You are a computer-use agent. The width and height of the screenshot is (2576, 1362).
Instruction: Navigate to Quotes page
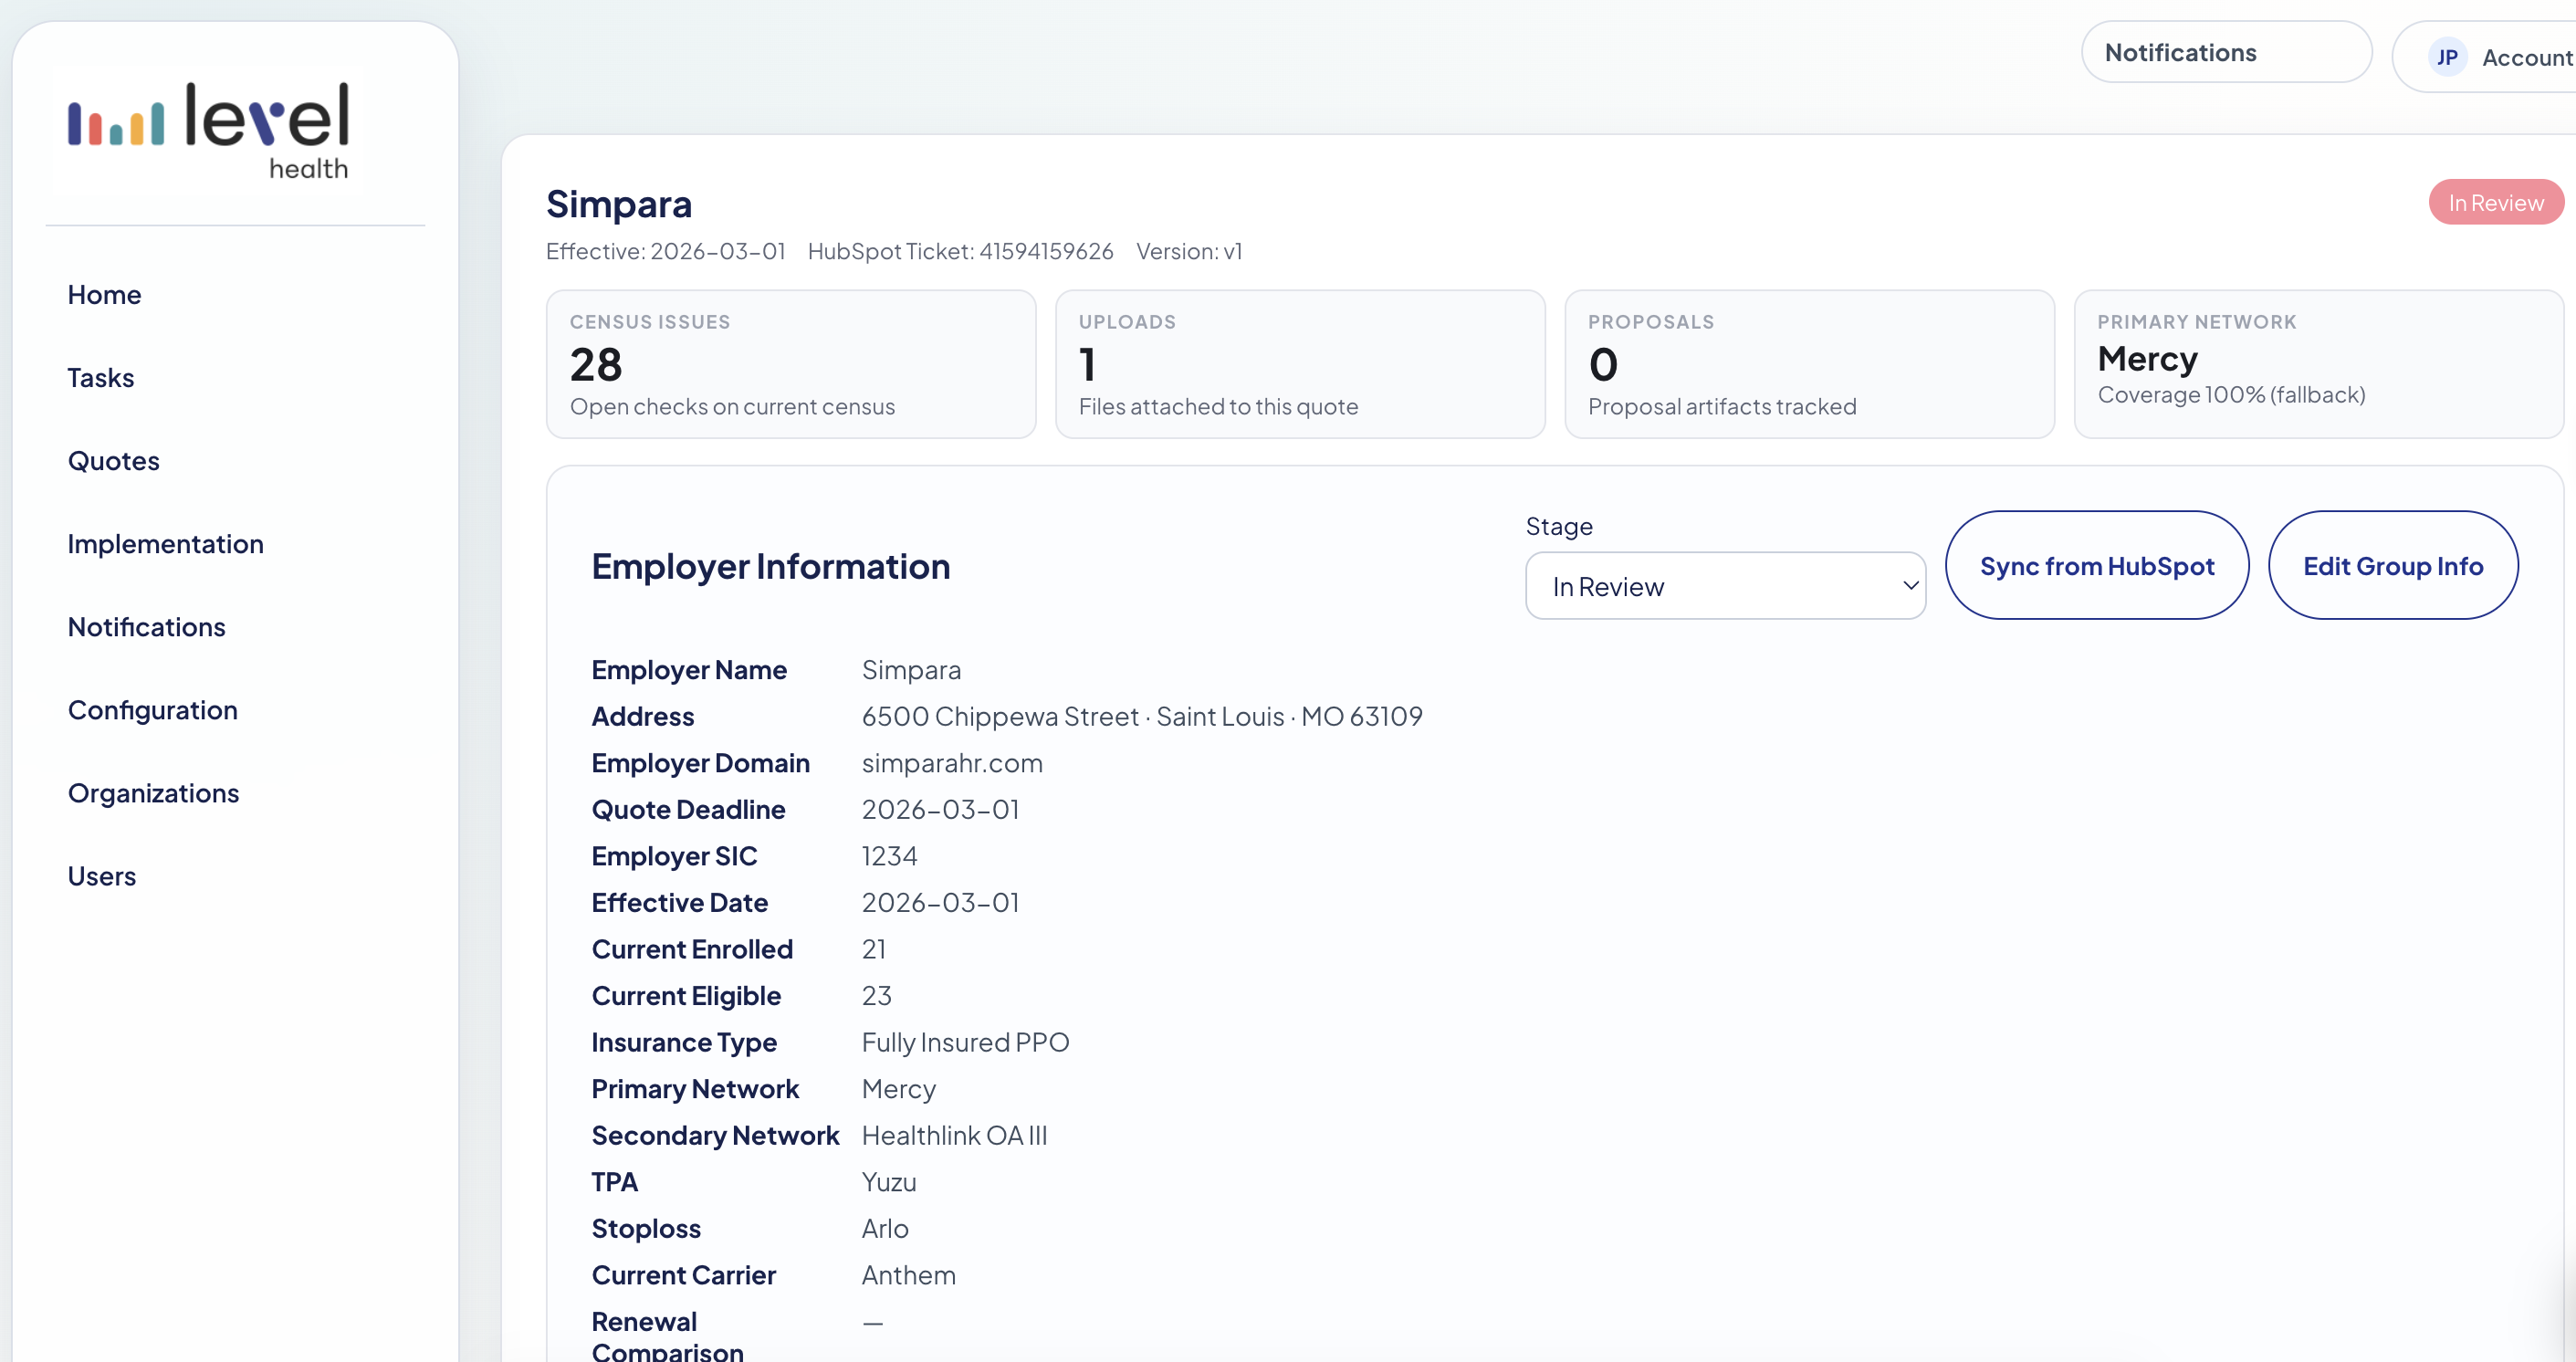pyautogui.click(x=113, y=461)
